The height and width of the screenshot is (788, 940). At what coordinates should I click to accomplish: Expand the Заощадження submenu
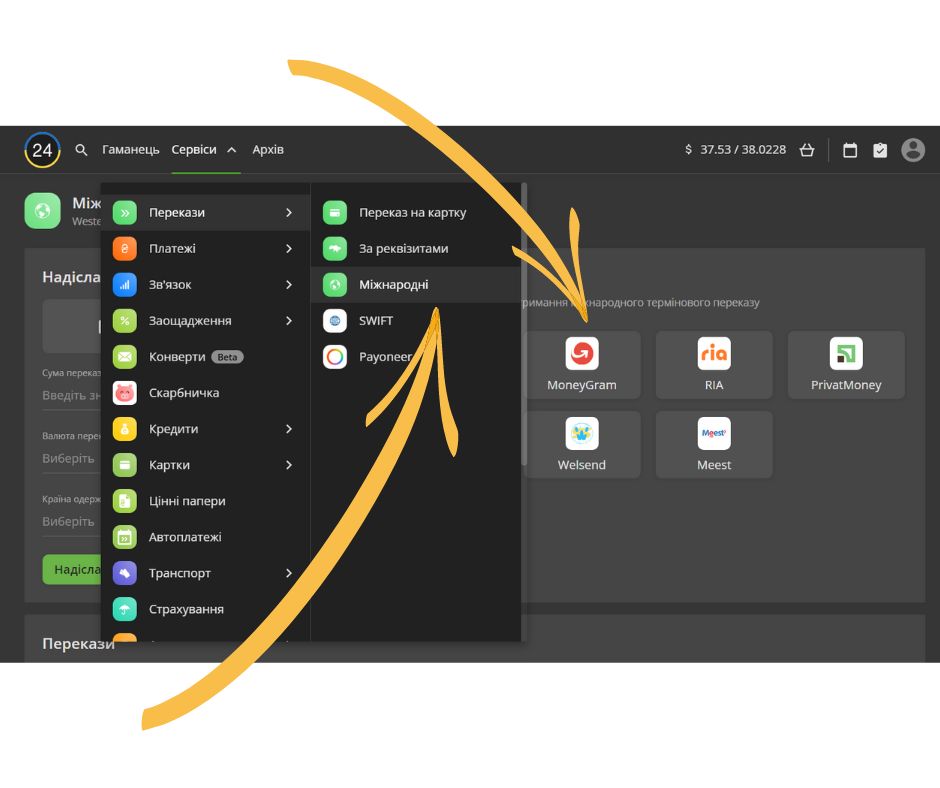click(205, 321)
